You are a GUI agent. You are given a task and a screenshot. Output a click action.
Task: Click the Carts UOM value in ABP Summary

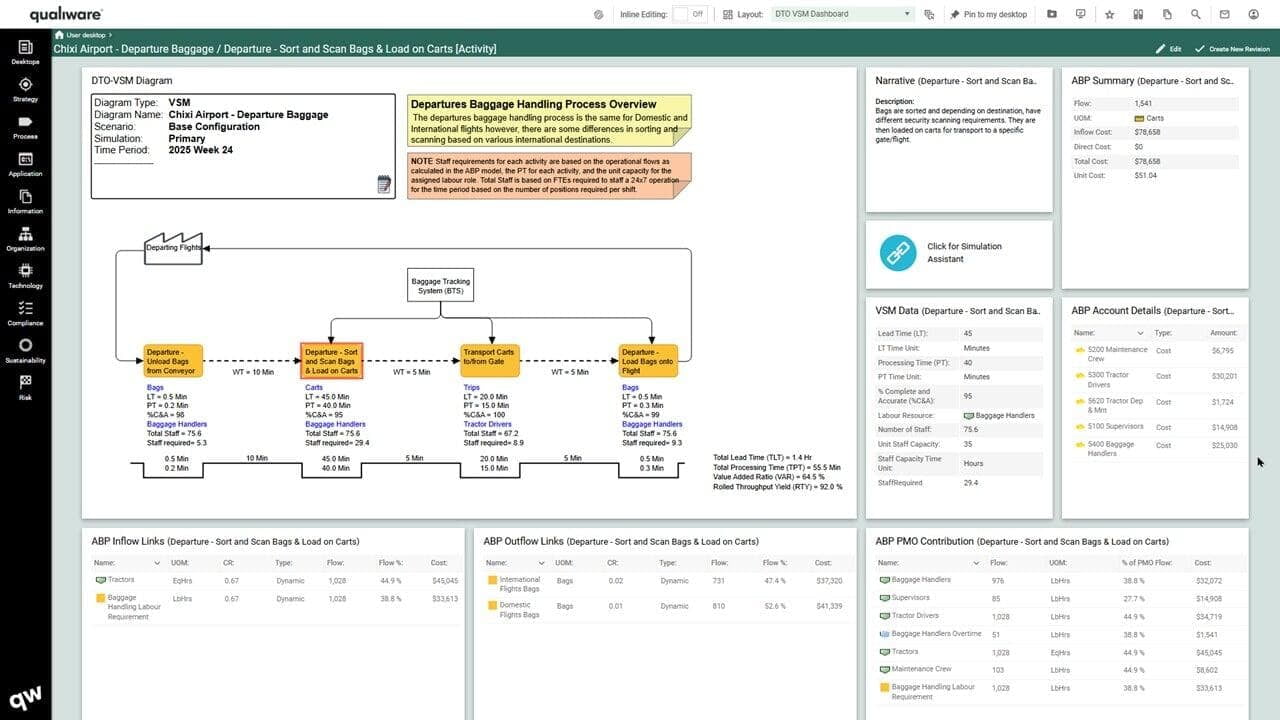pyautogui.click(x=1150, y=118)
